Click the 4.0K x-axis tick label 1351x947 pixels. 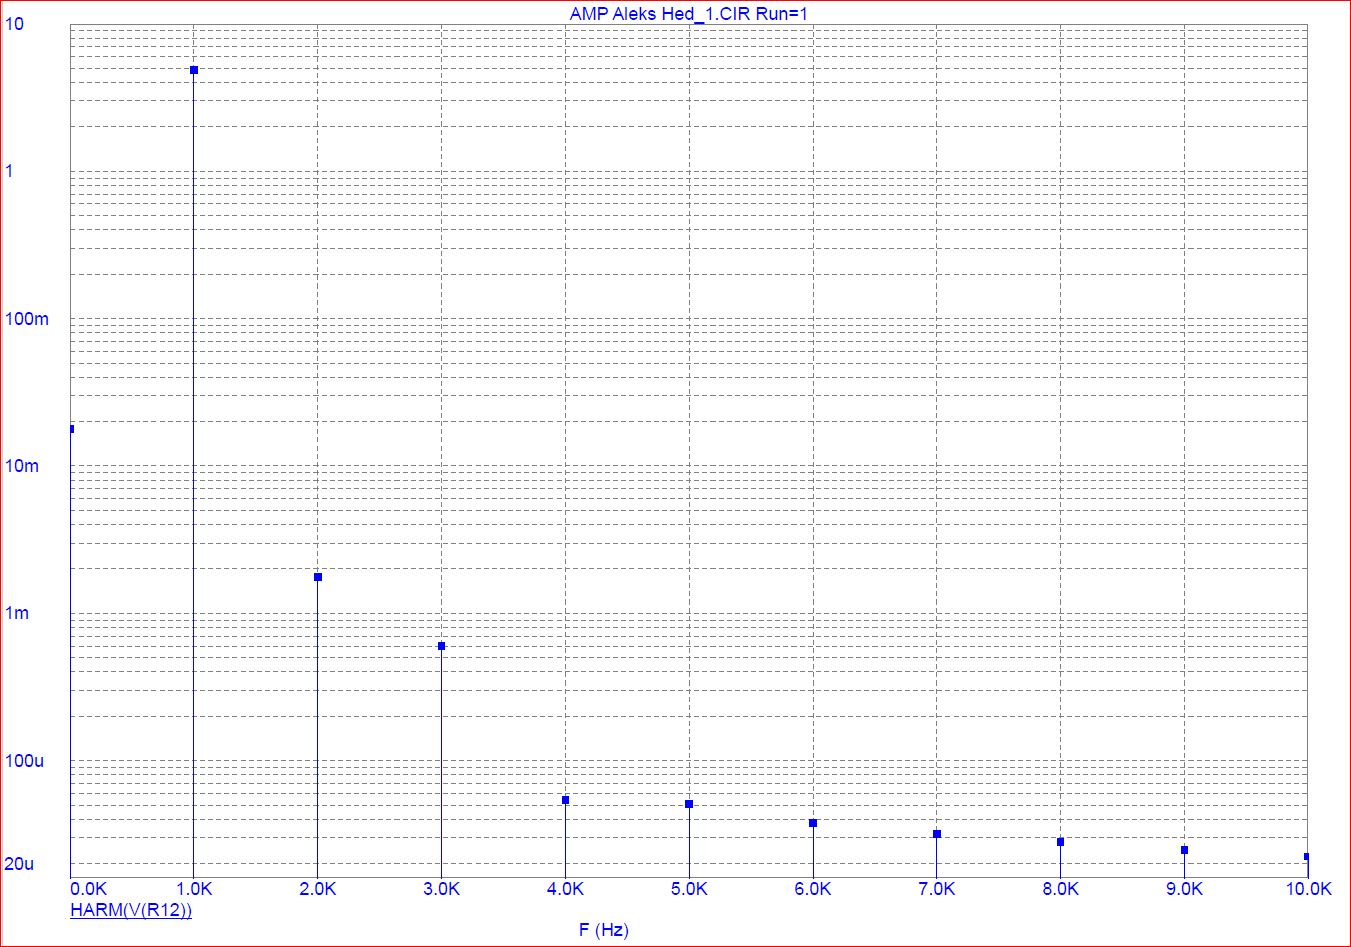click(x=566, y=889)
